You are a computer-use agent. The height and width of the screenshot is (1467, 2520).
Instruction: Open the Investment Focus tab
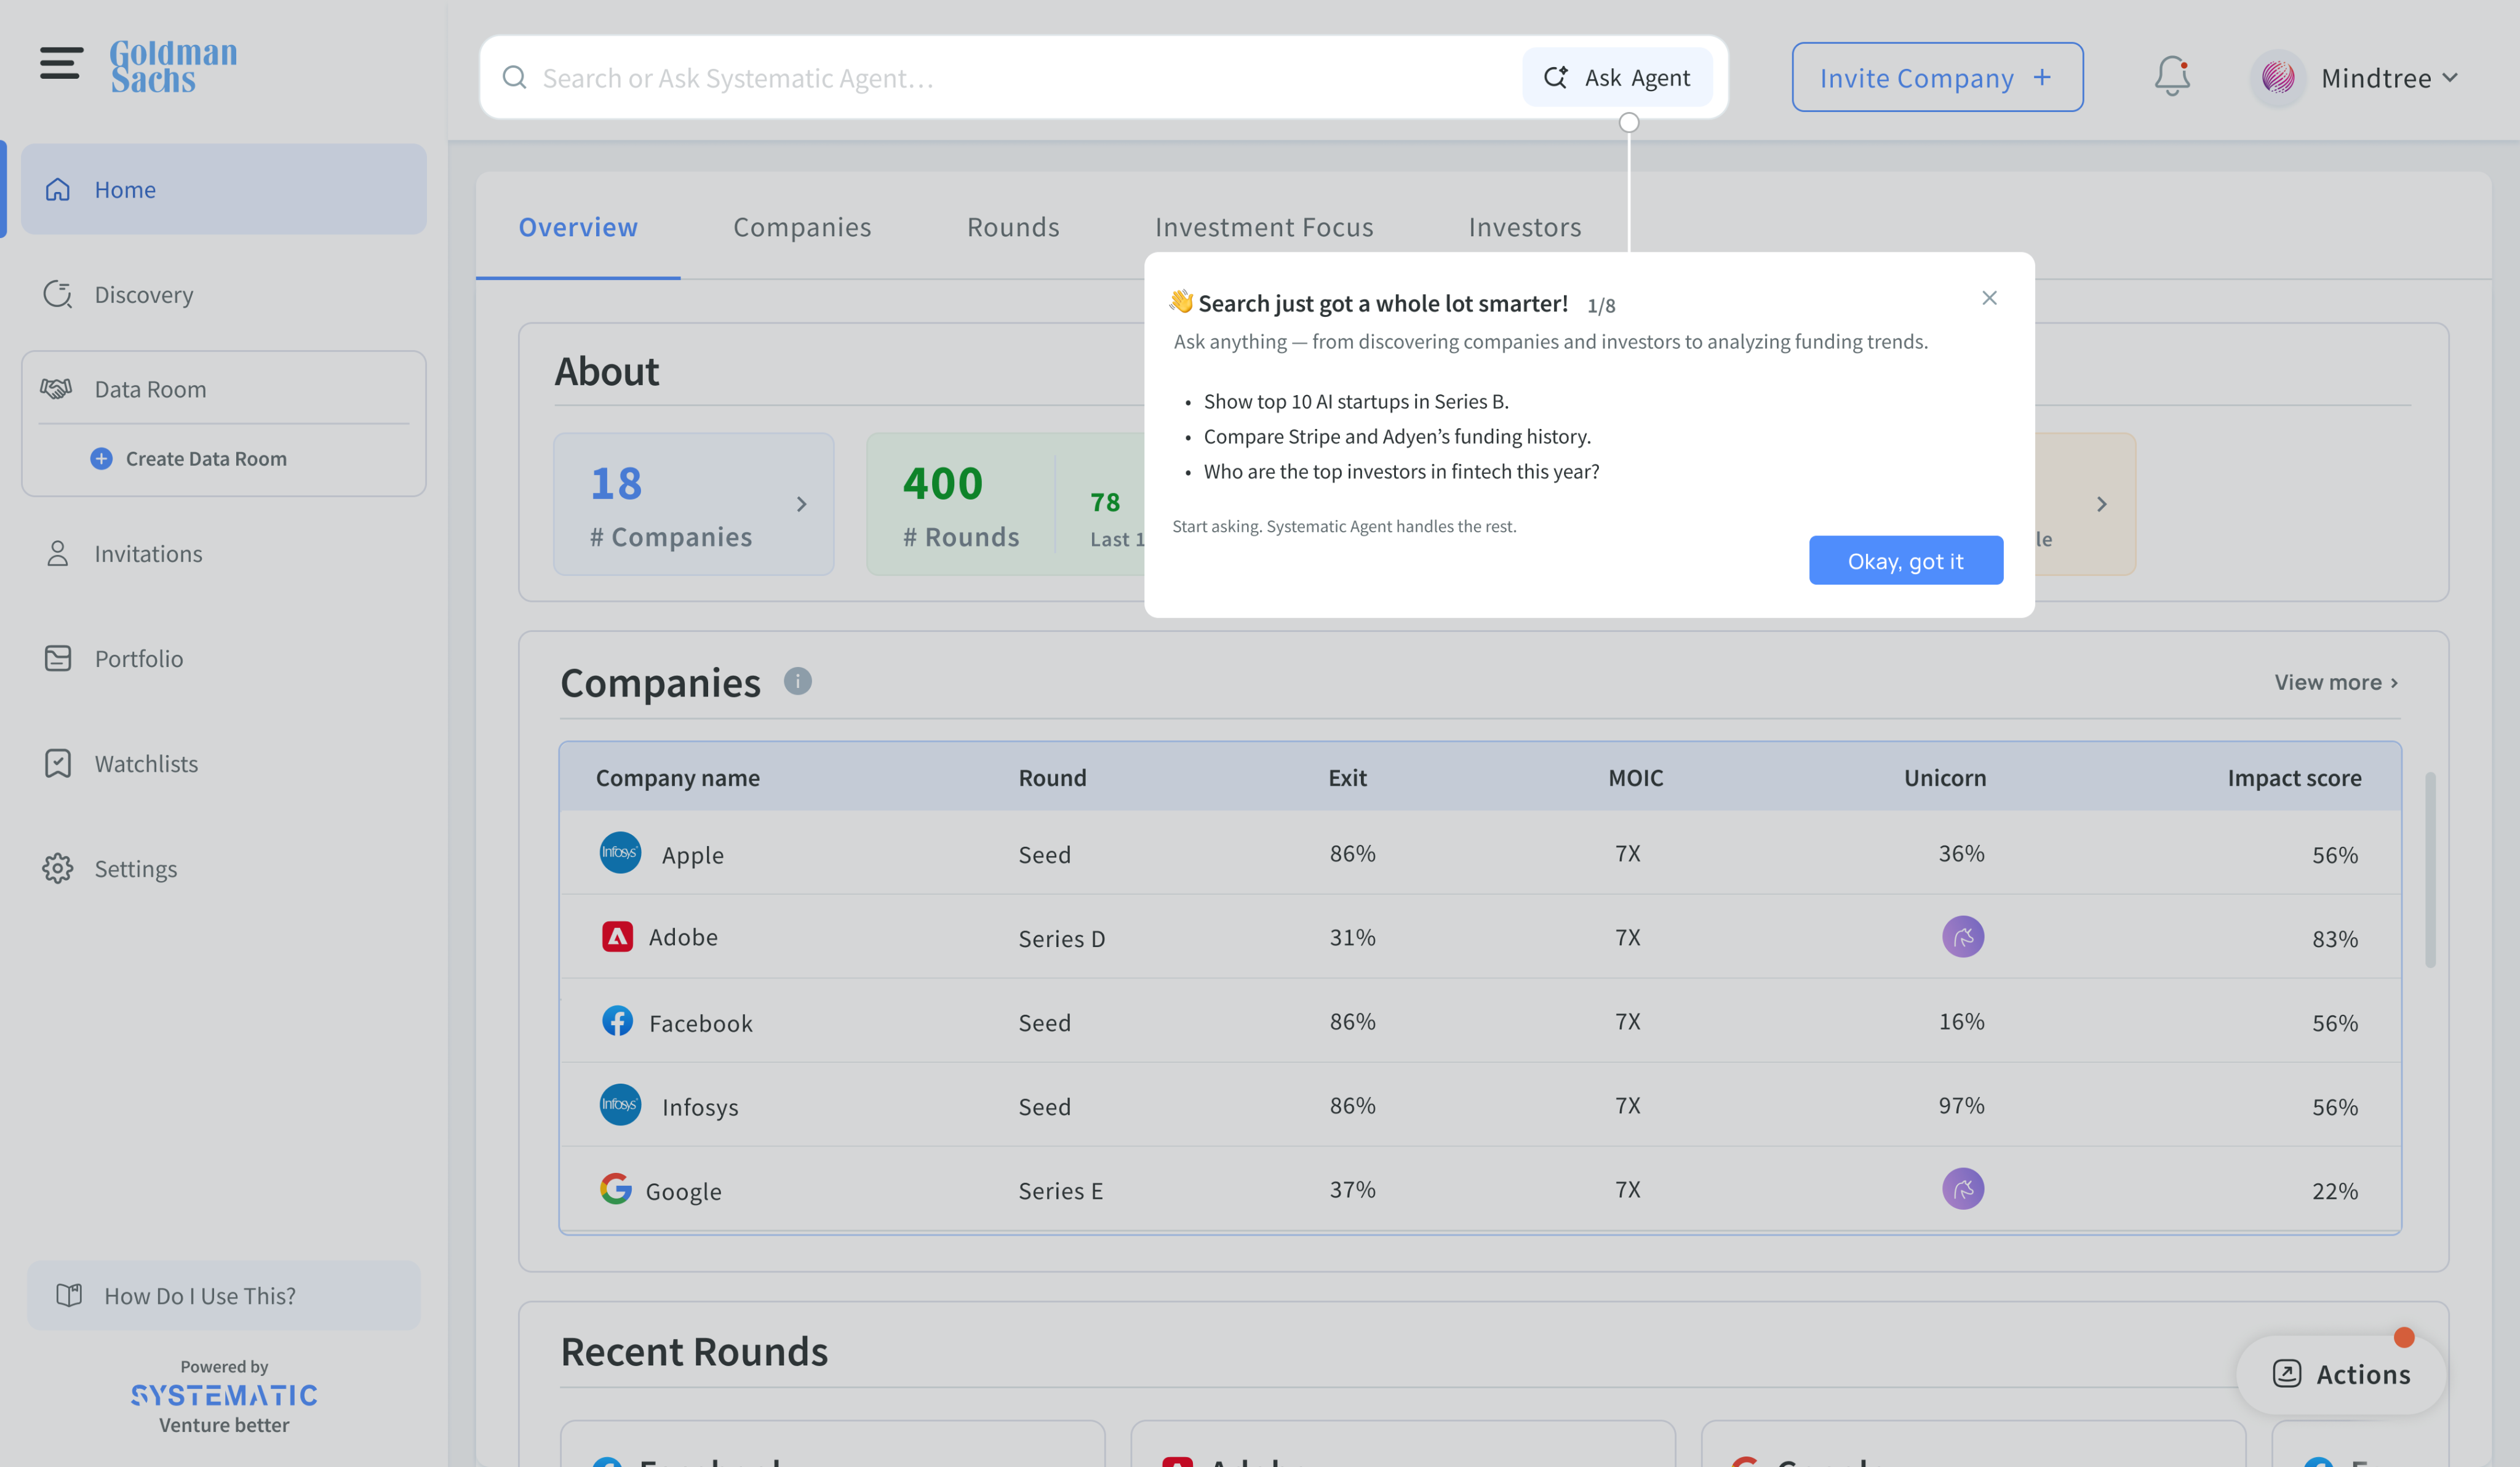(x=1264, y=227)
